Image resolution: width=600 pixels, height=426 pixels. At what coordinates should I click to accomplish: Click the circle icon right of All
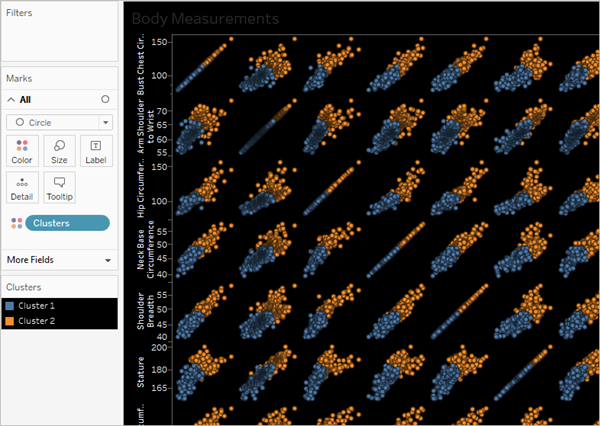(x=105, y=100)
